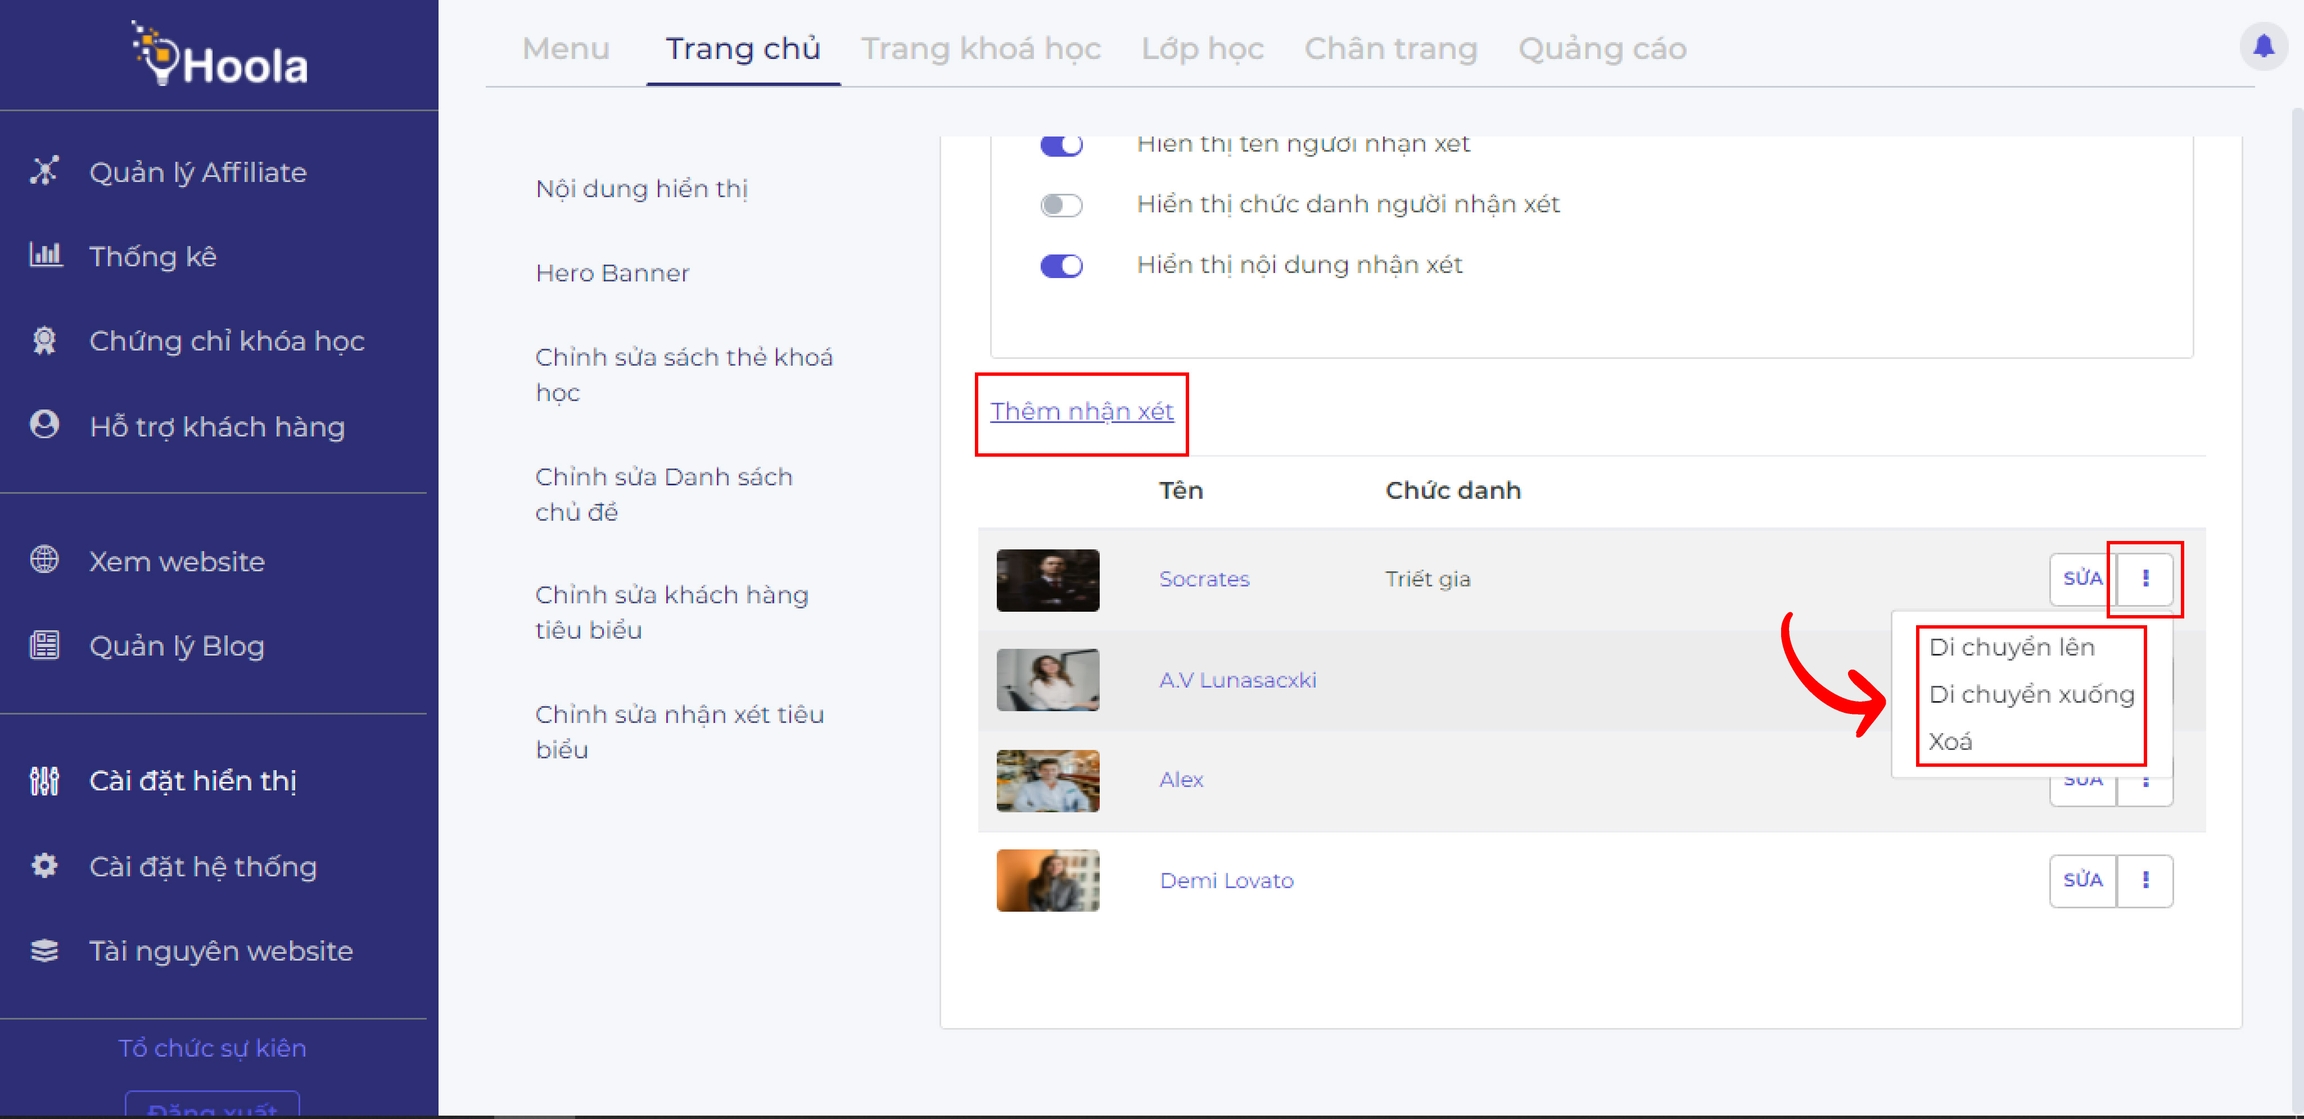
Task: Disable Hiển thị nội dung nhận xét
Action: pyautogui.click(x=1061, y=266)
